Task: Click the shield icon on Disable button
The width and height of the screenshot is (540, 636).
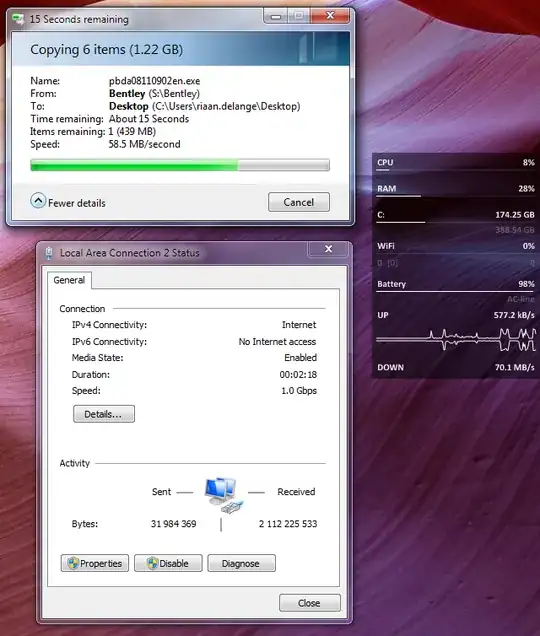Action: (152, 563)
